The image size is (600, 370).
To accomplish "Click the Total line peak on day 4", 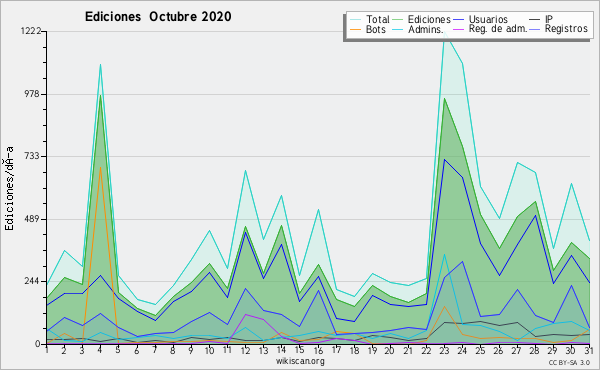I will click(x=100, y=65).
